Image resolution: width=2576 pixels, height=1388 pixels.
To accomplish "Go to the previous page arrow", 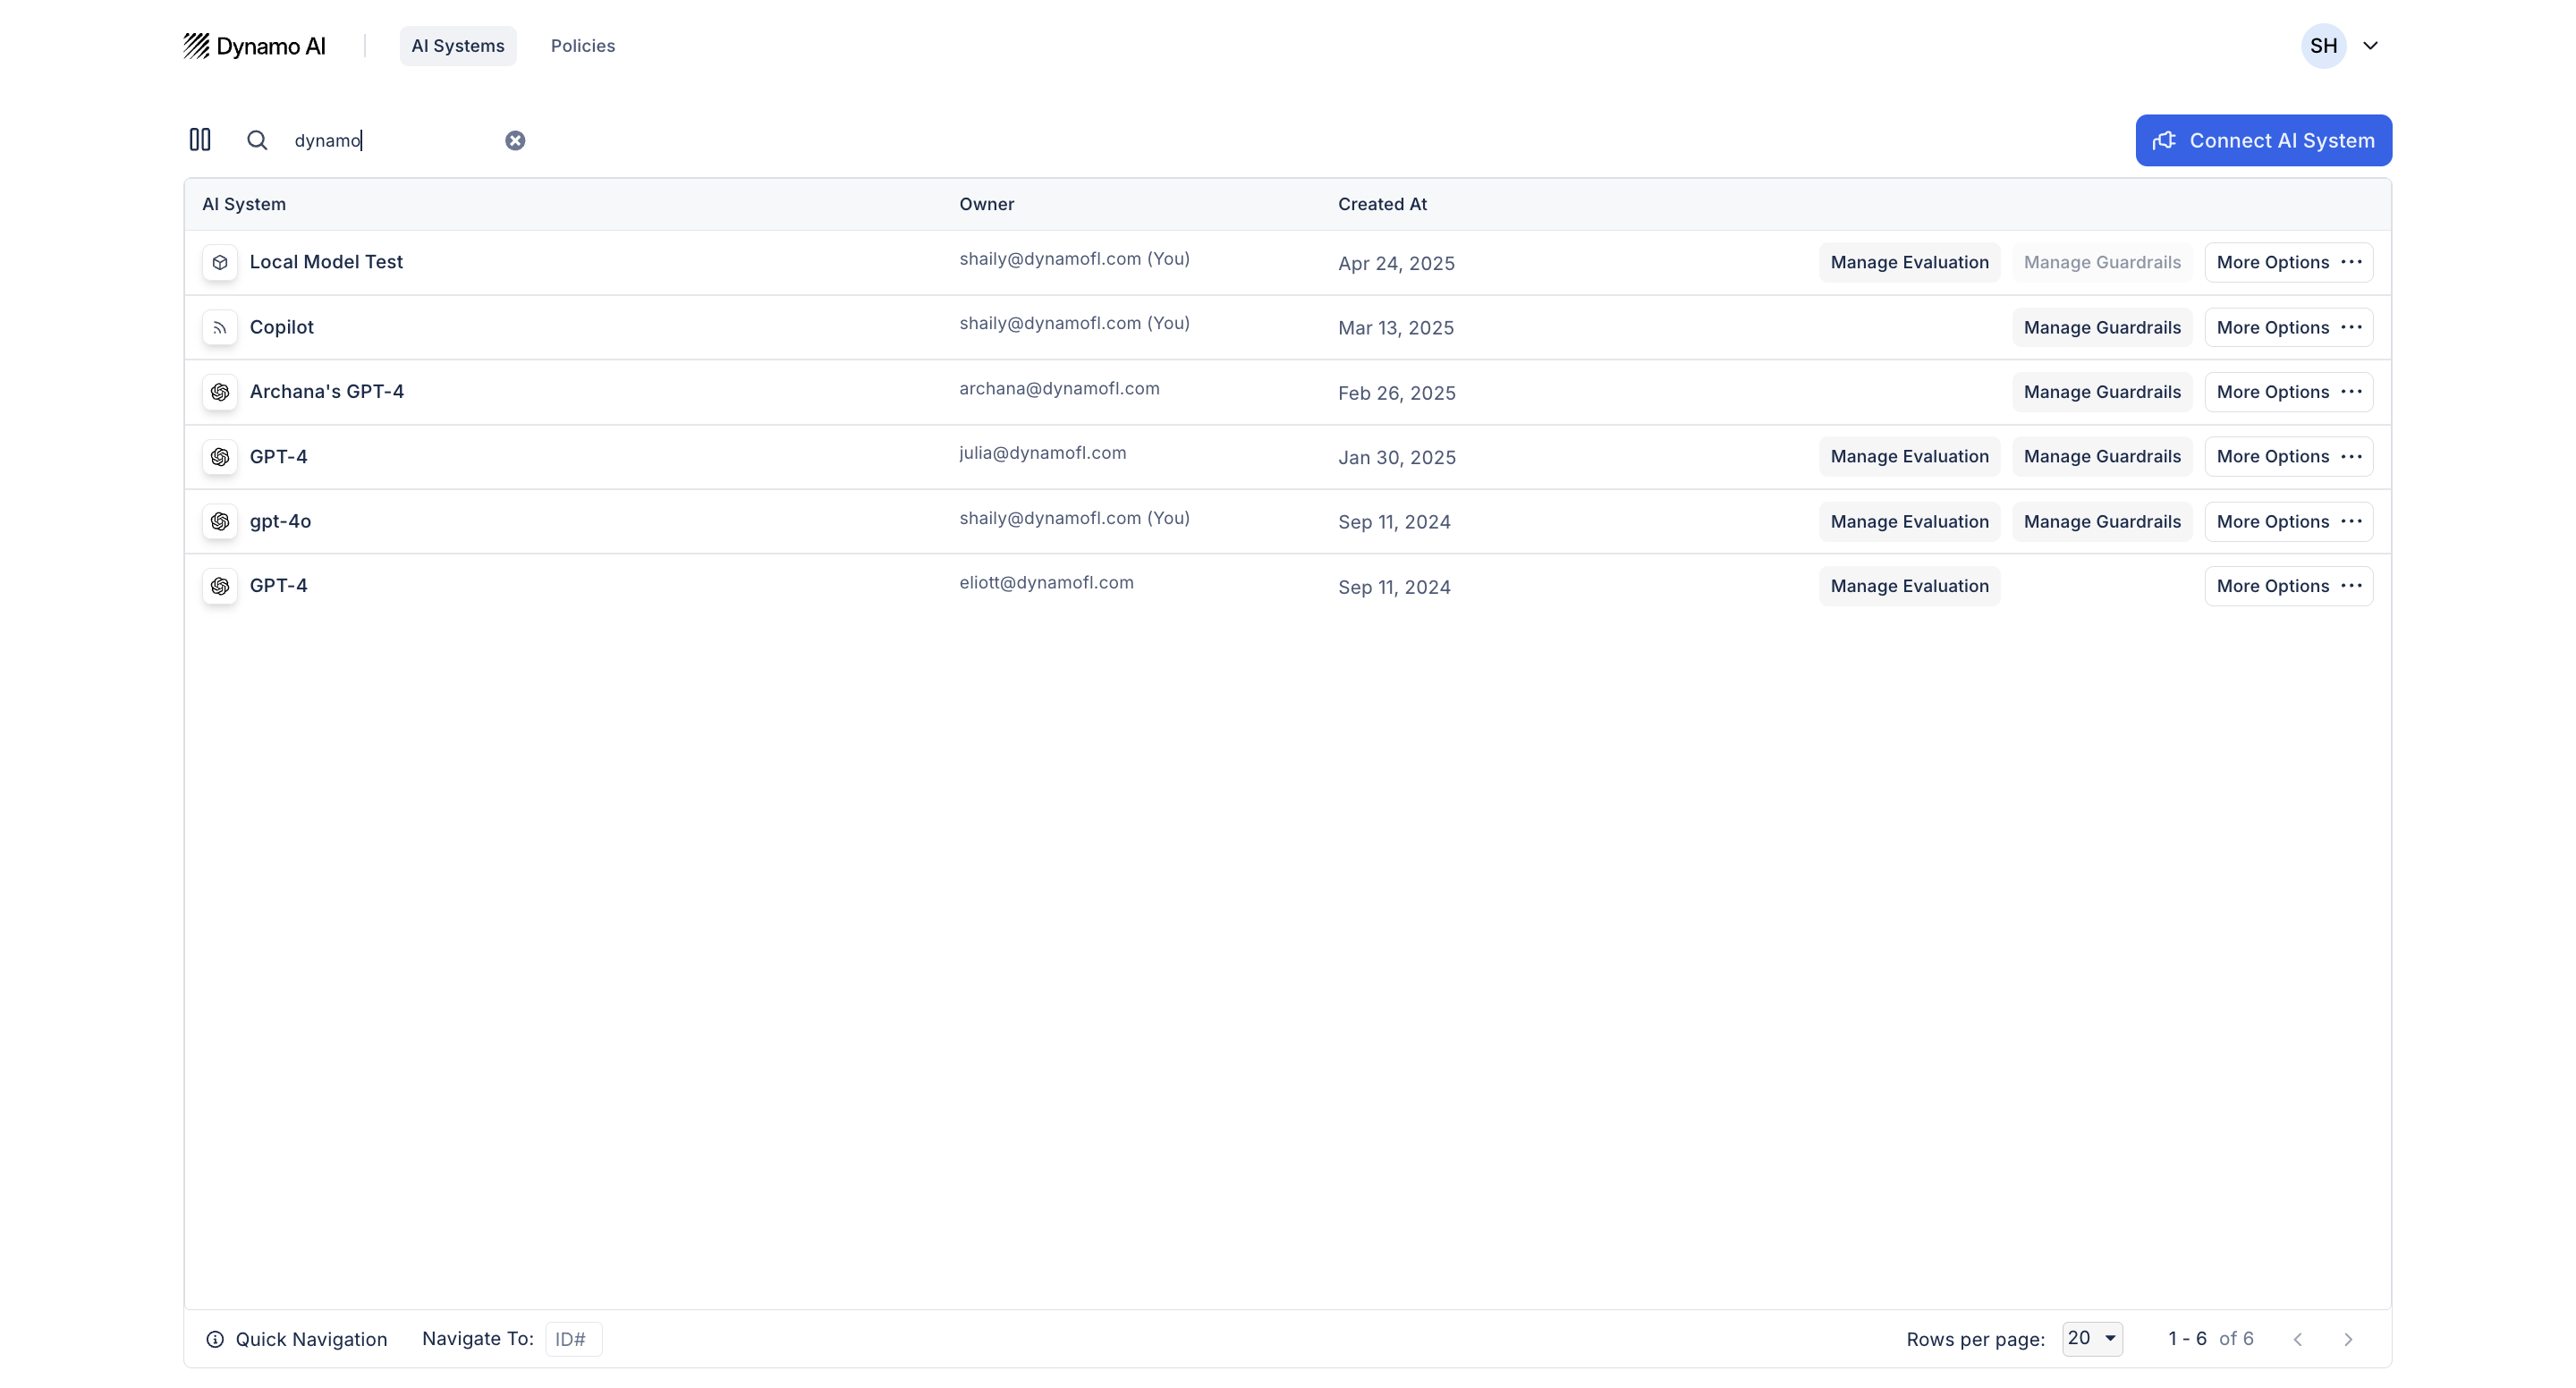I will click(2298, 1339).
